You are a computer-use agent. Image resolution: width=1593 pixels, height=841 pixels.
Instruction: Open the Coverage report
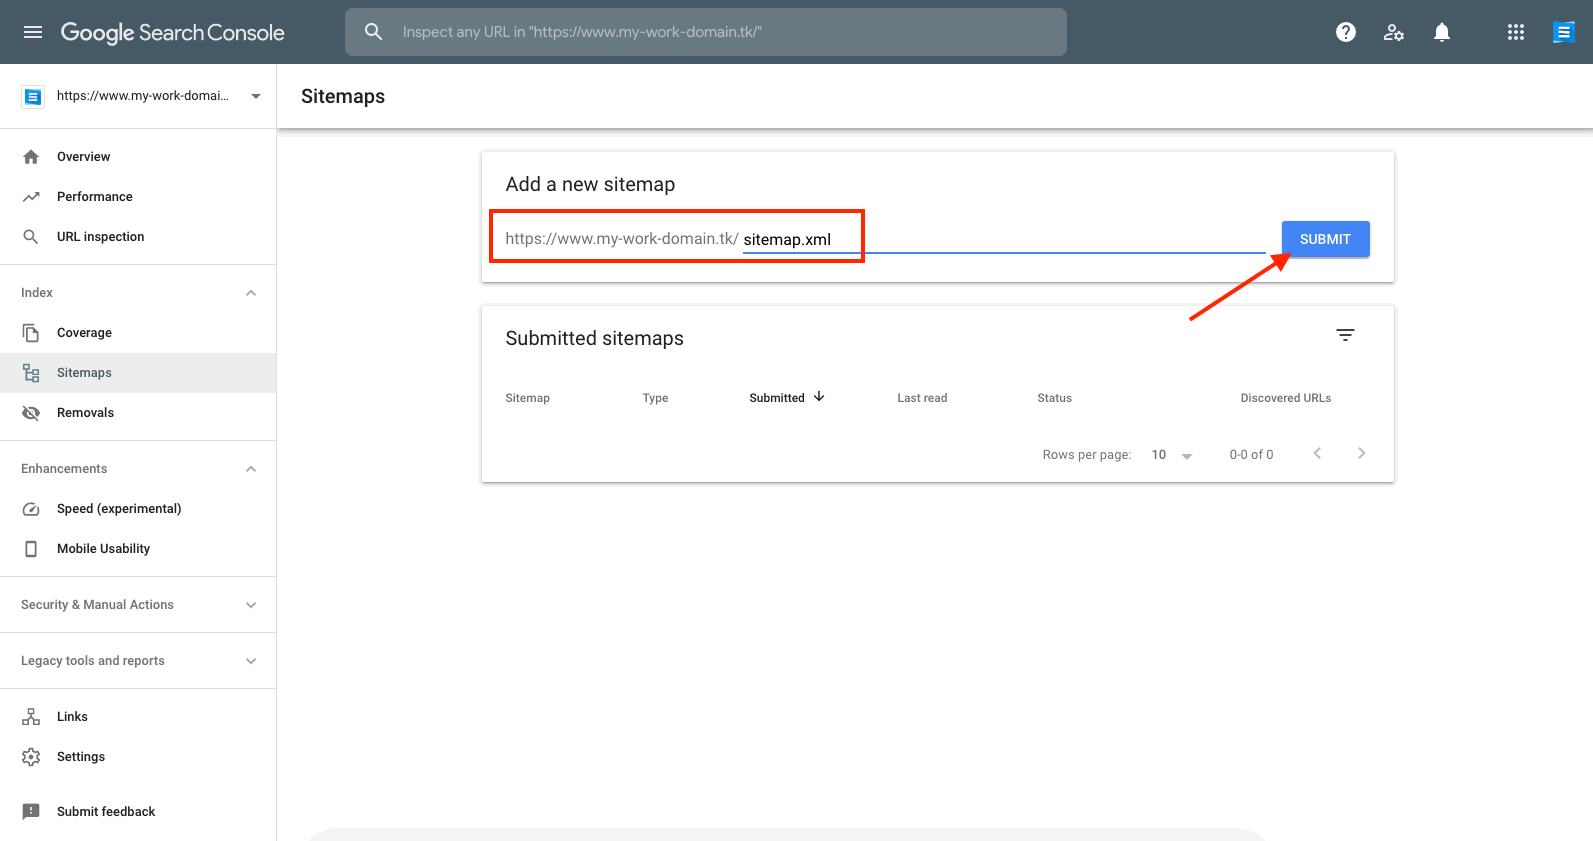138,333
